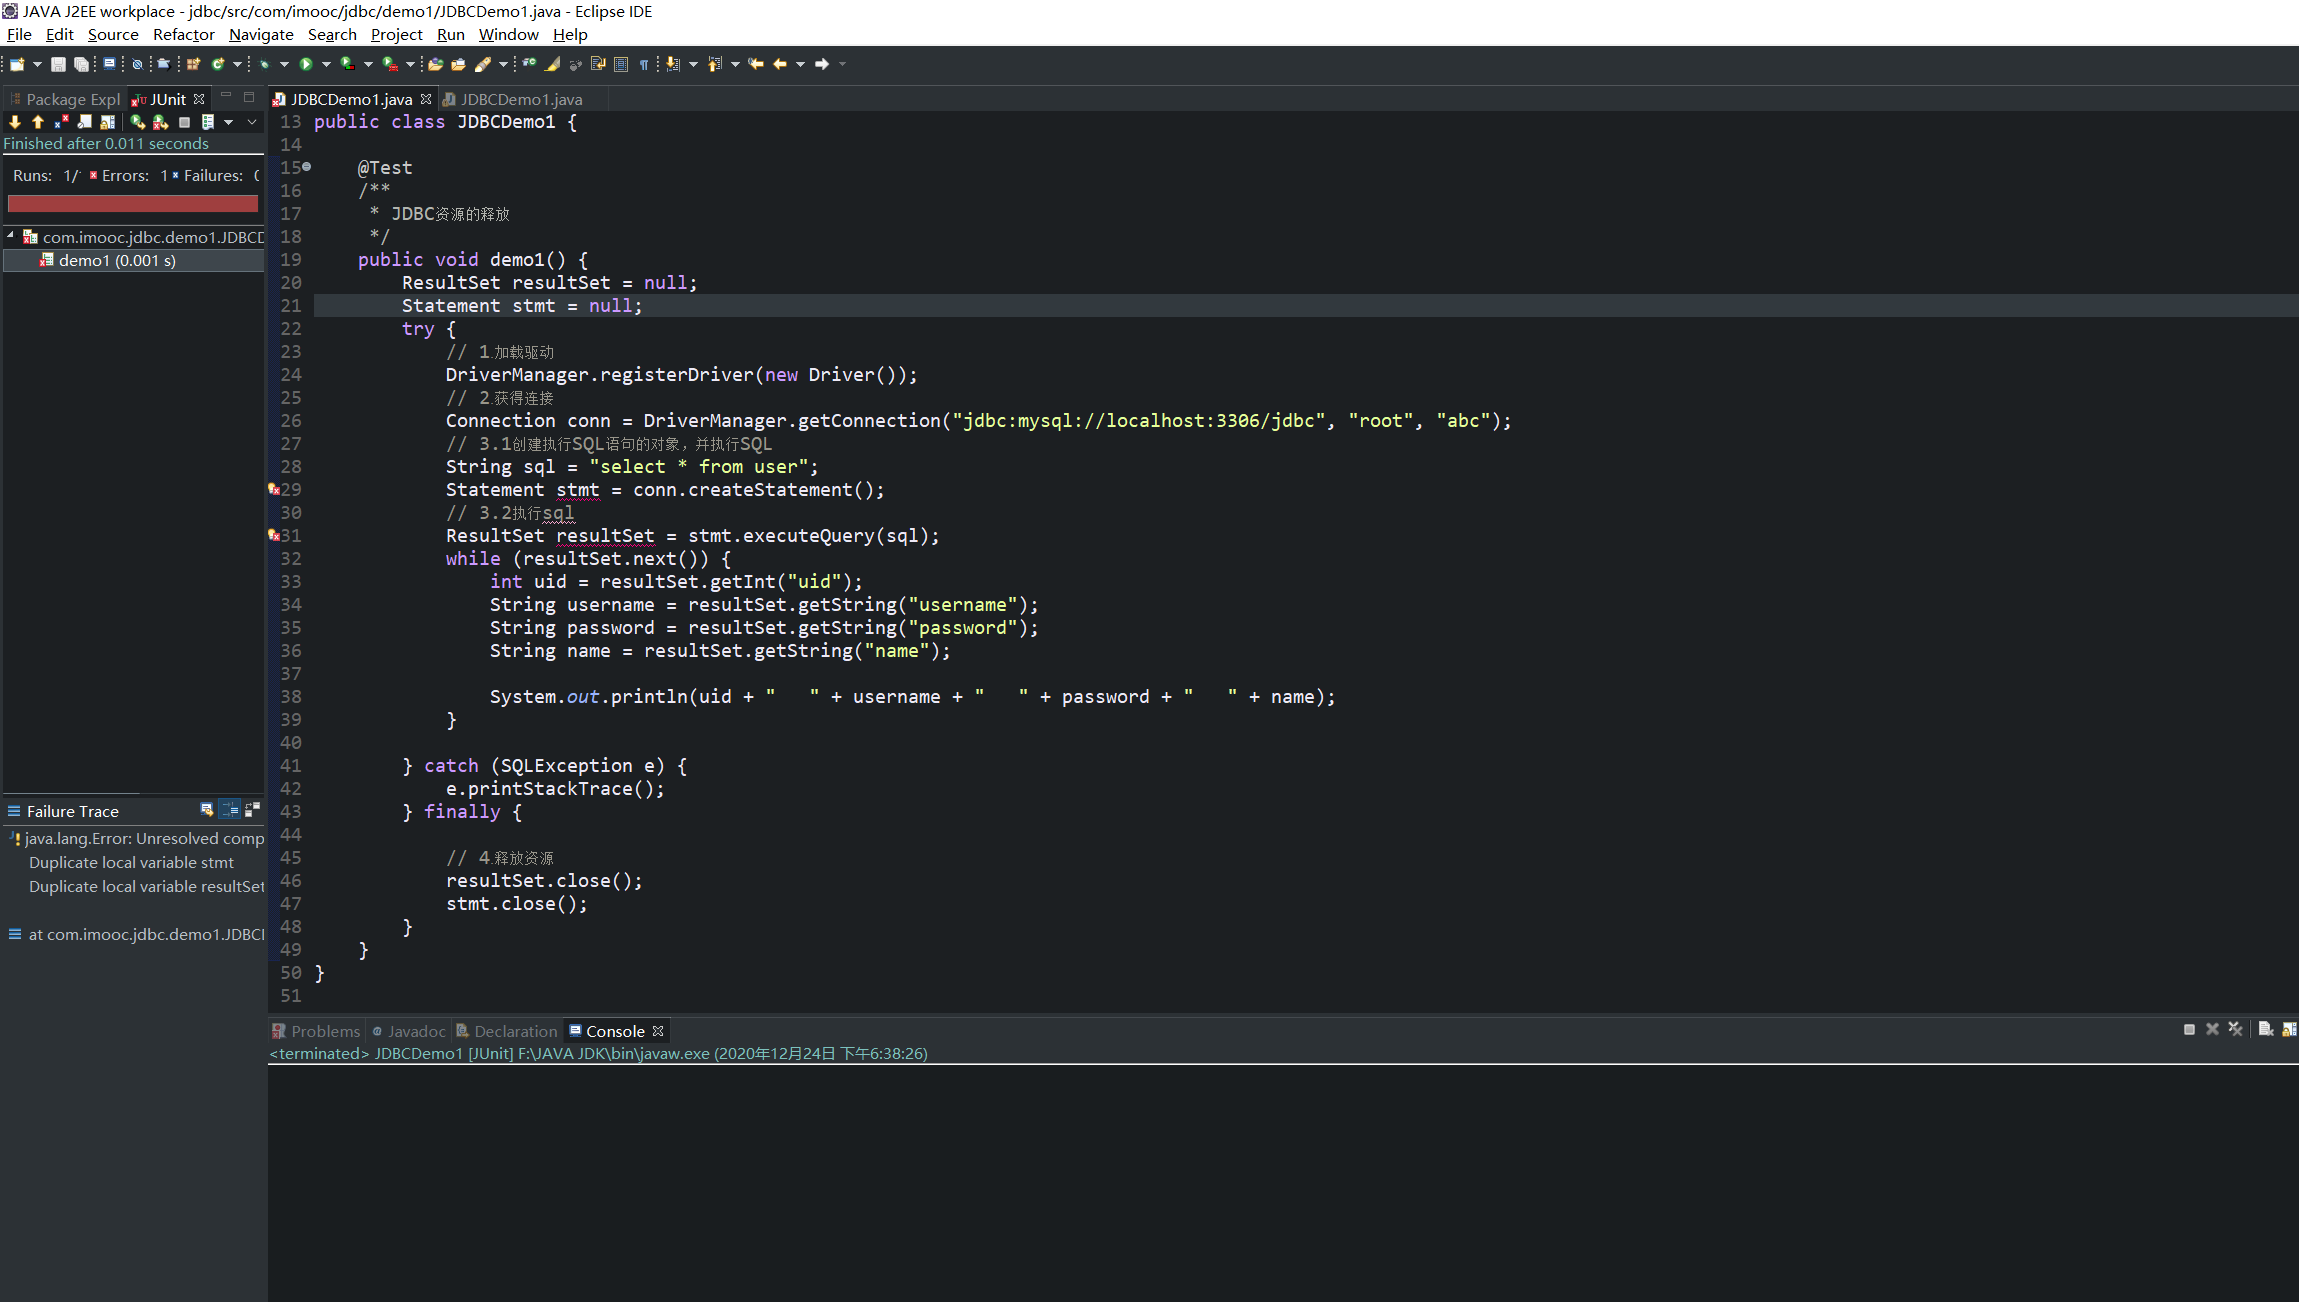Open the Javadoc tab
This screenshot has width=2299, height=1302.
point(408,1031)
